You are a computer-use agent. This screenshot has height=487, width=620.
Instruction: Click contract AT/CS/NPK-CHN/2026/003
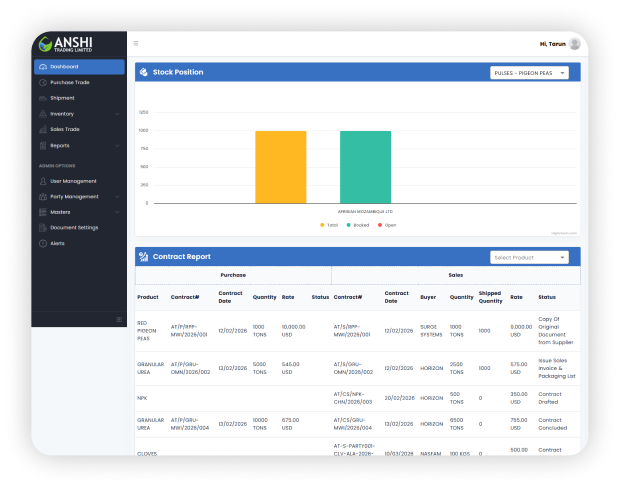pyautogui.click(x=353, y=398)
